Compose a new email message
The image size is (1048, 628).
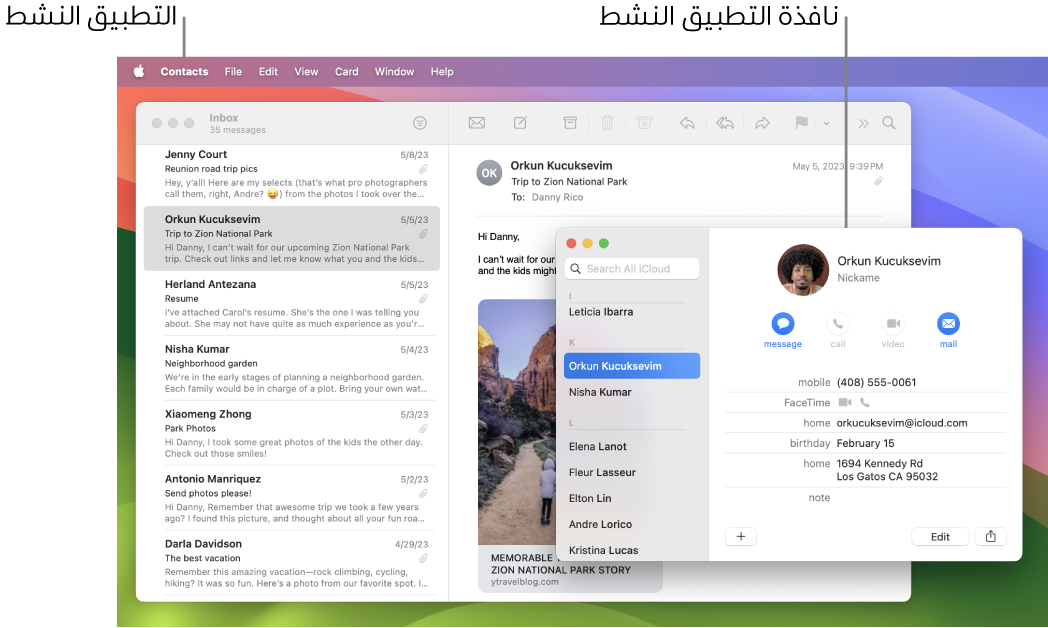(519, 122)
